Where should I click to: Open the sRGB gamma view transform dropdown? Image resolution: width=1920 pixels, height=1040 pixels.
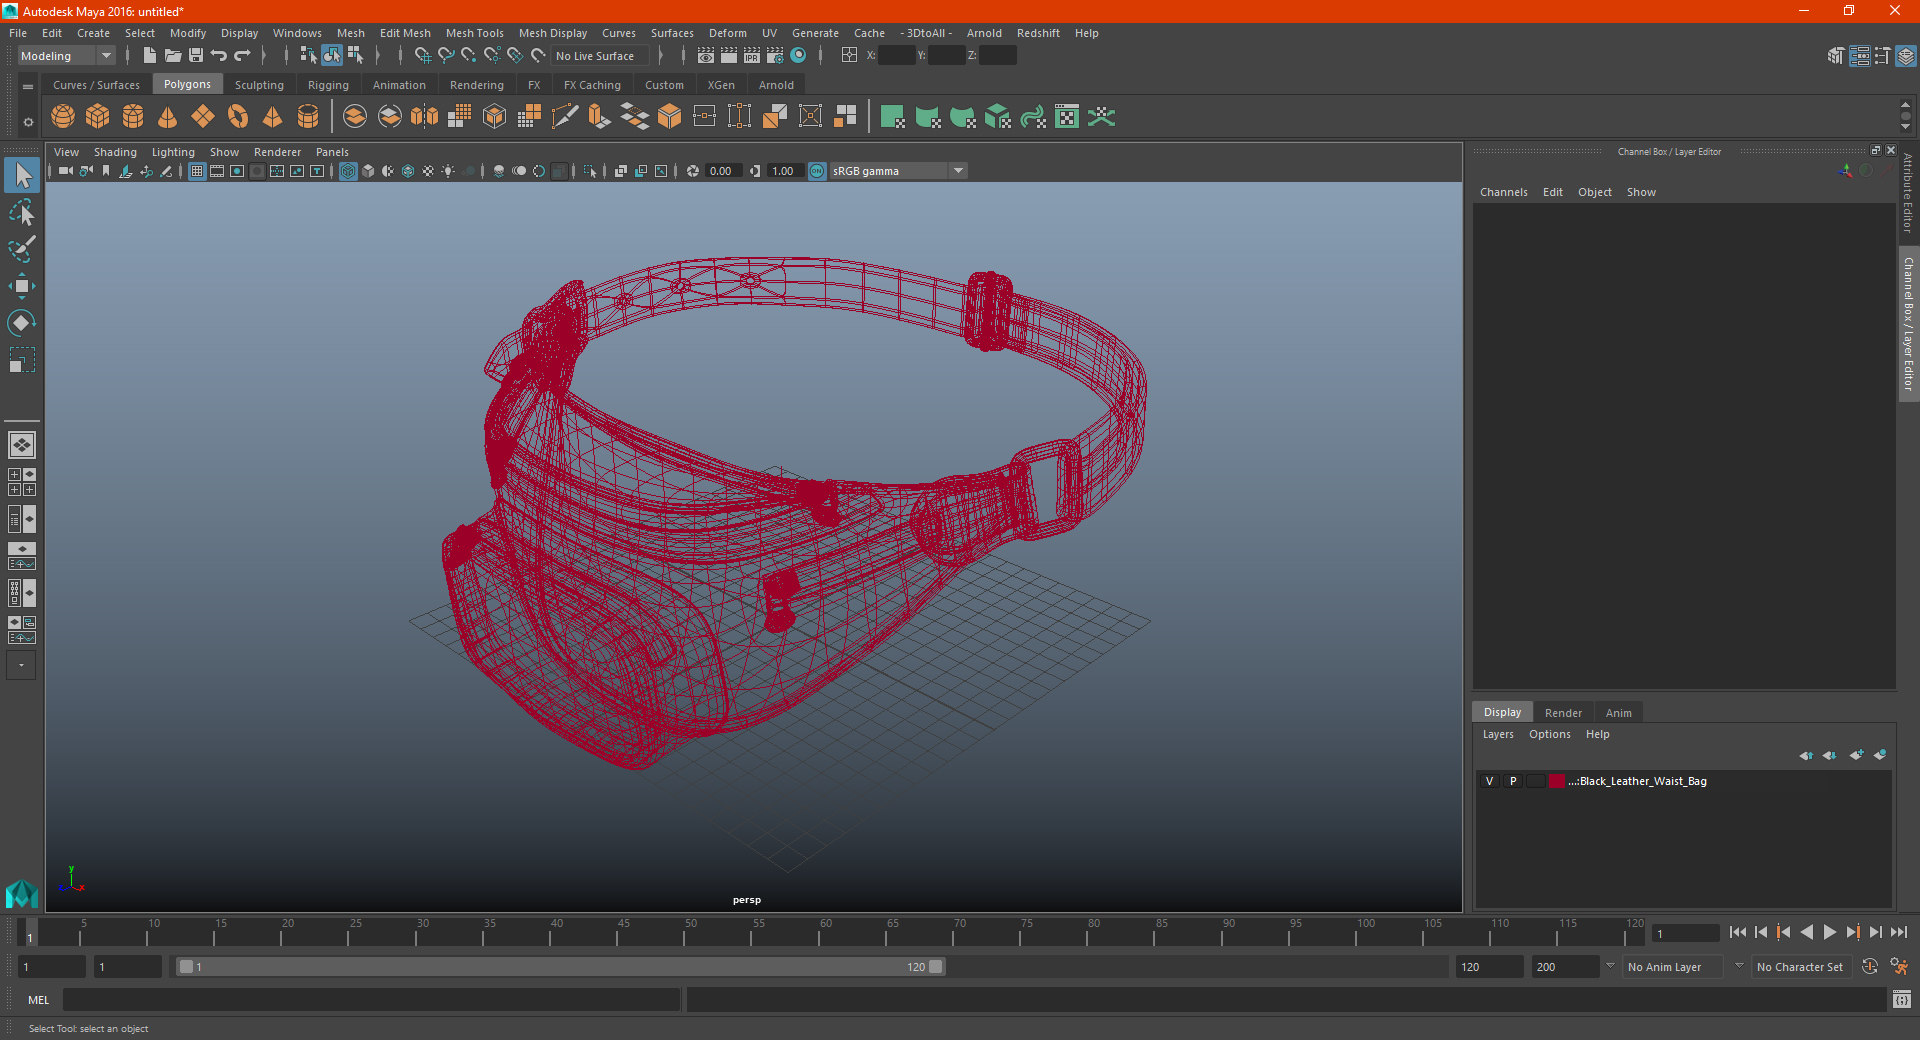(897, 171)
